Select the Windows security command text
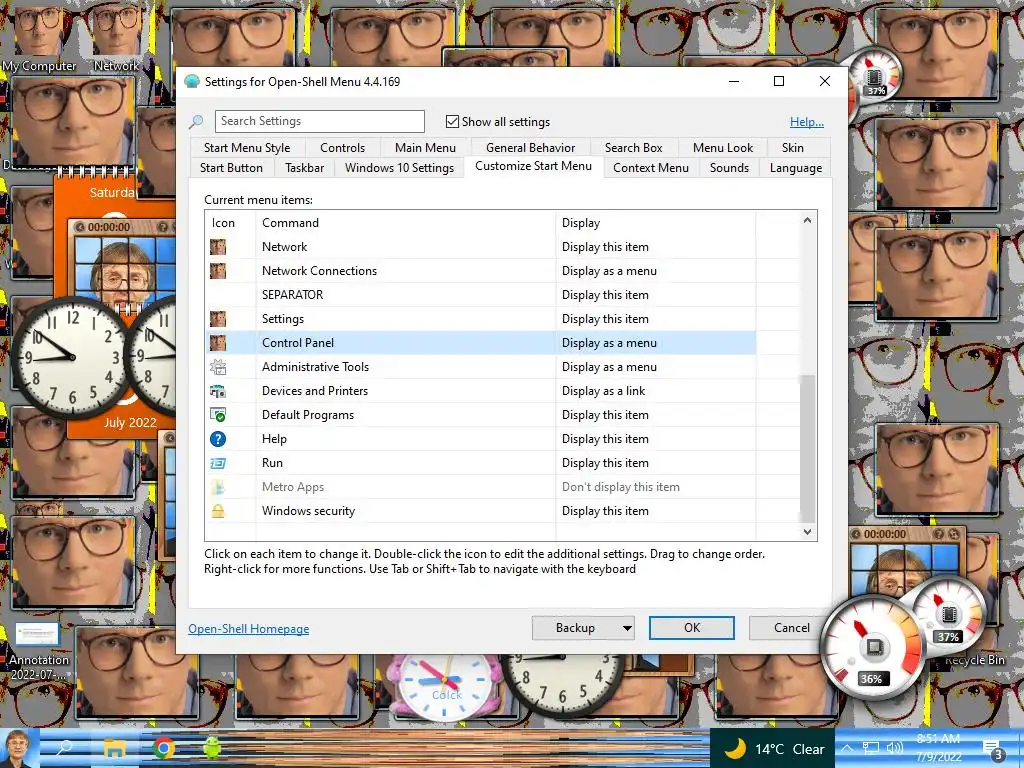Viewport: 1024px width, 768px height. point(308,511)
